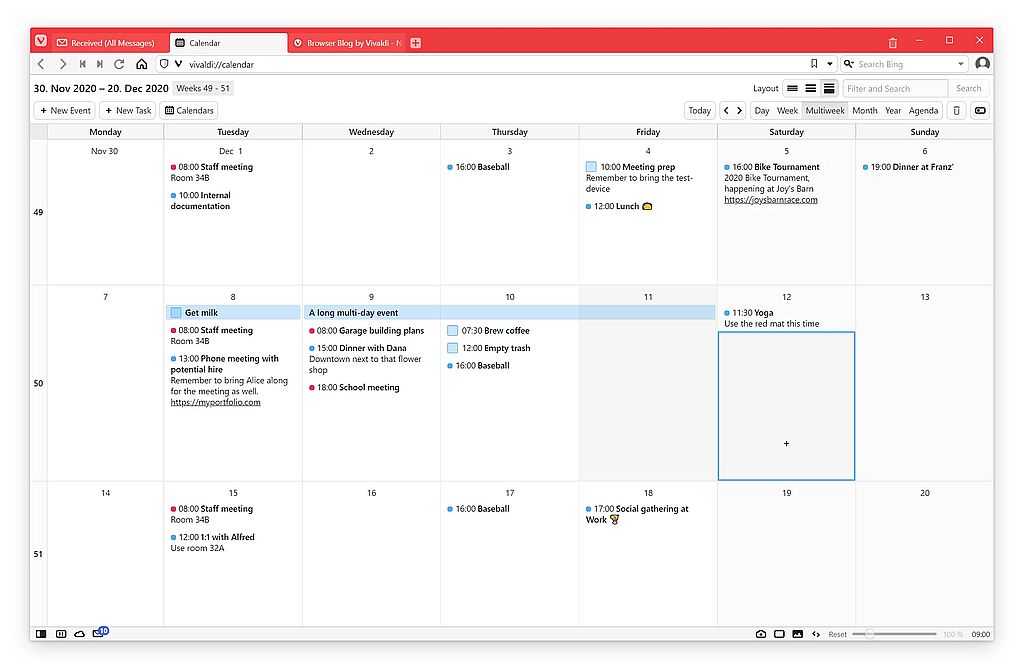Open the myportfolio.com link
1024x668 pixels.
tap(216, 402)
